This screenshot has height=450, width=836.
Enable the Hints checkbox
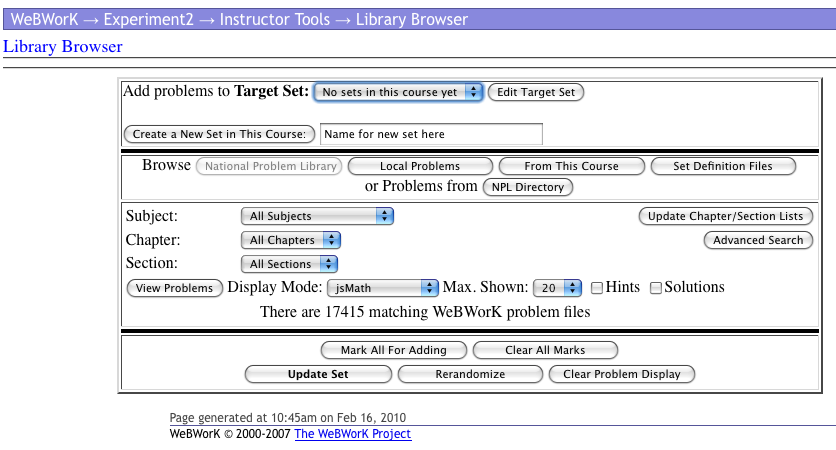click(597, 288)
